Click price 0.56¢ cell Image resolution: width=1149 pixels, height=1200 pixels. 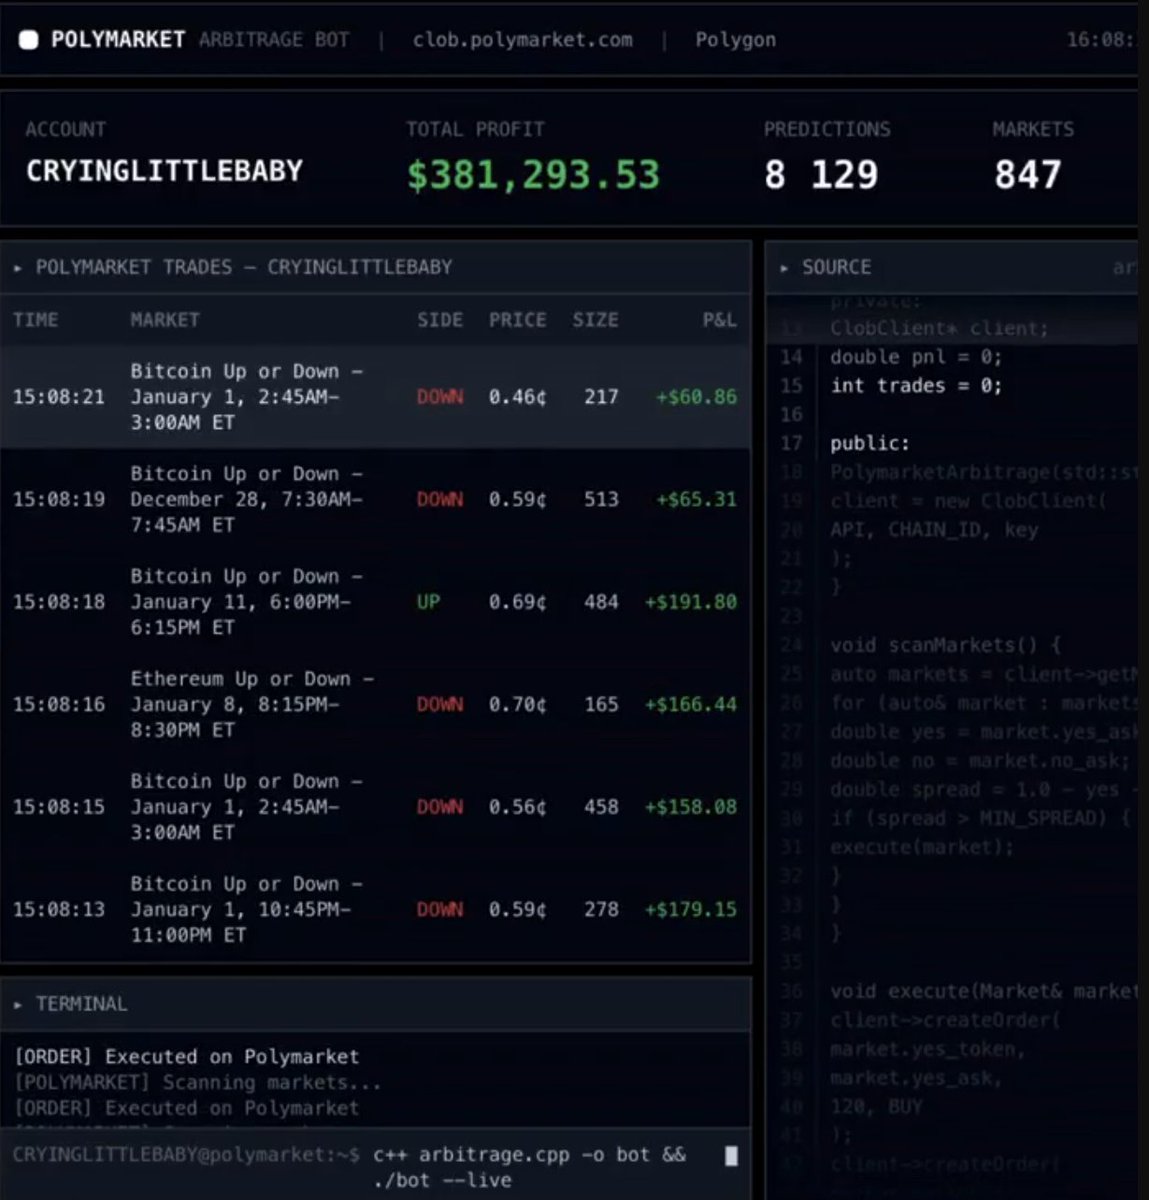coord(517,807)
